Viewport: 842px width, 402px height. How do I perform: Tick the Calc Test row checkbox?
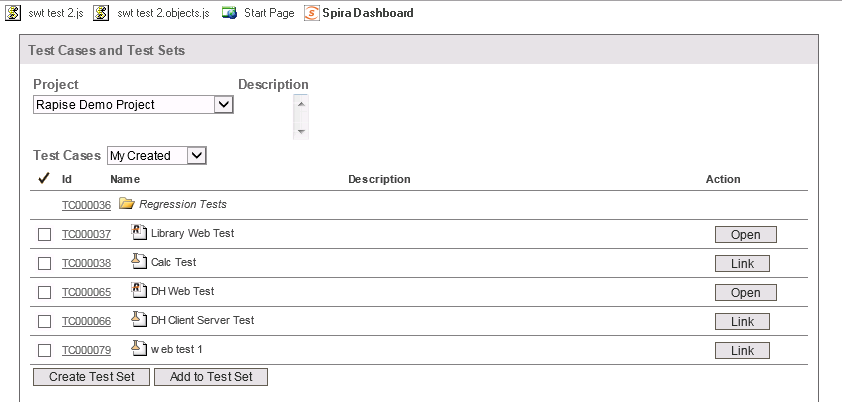44,264
